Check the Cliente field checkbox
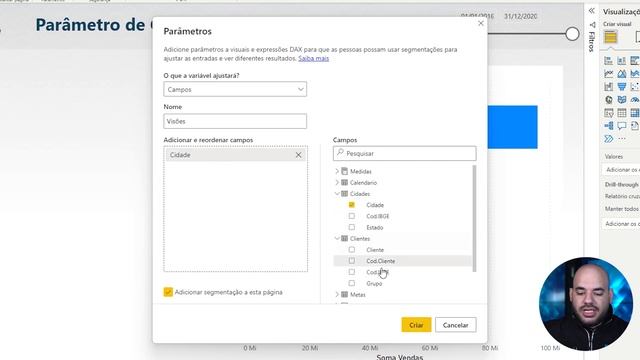 pos(351,249)
